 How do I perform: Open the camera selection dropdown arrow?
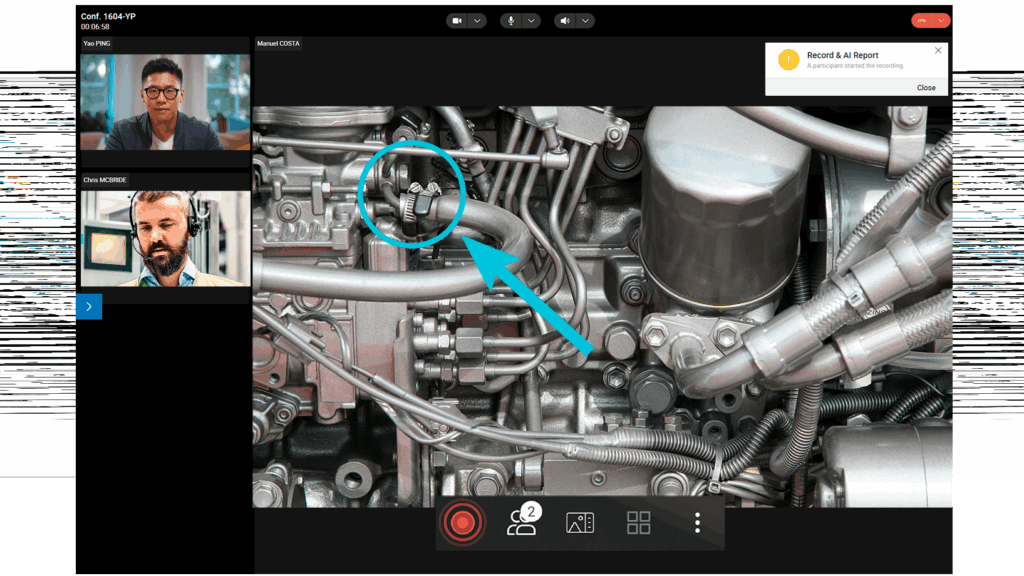click(x=478, y=20)
